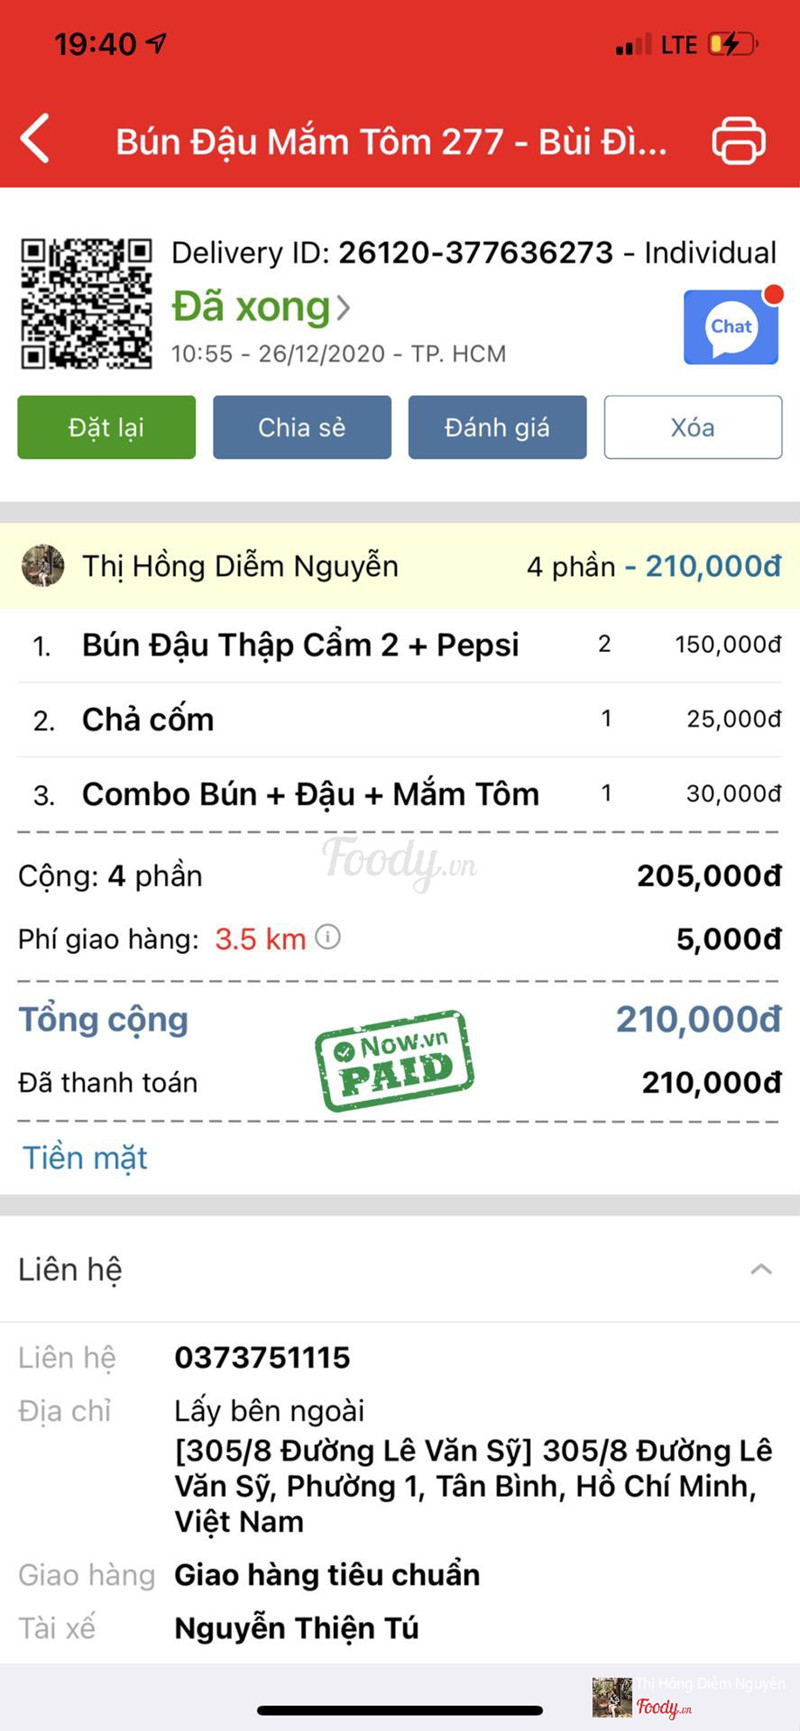Screen dimensions: 800x1731
Task: Tap the Now.vn PAID stamp
Action: coord(394,1061)
